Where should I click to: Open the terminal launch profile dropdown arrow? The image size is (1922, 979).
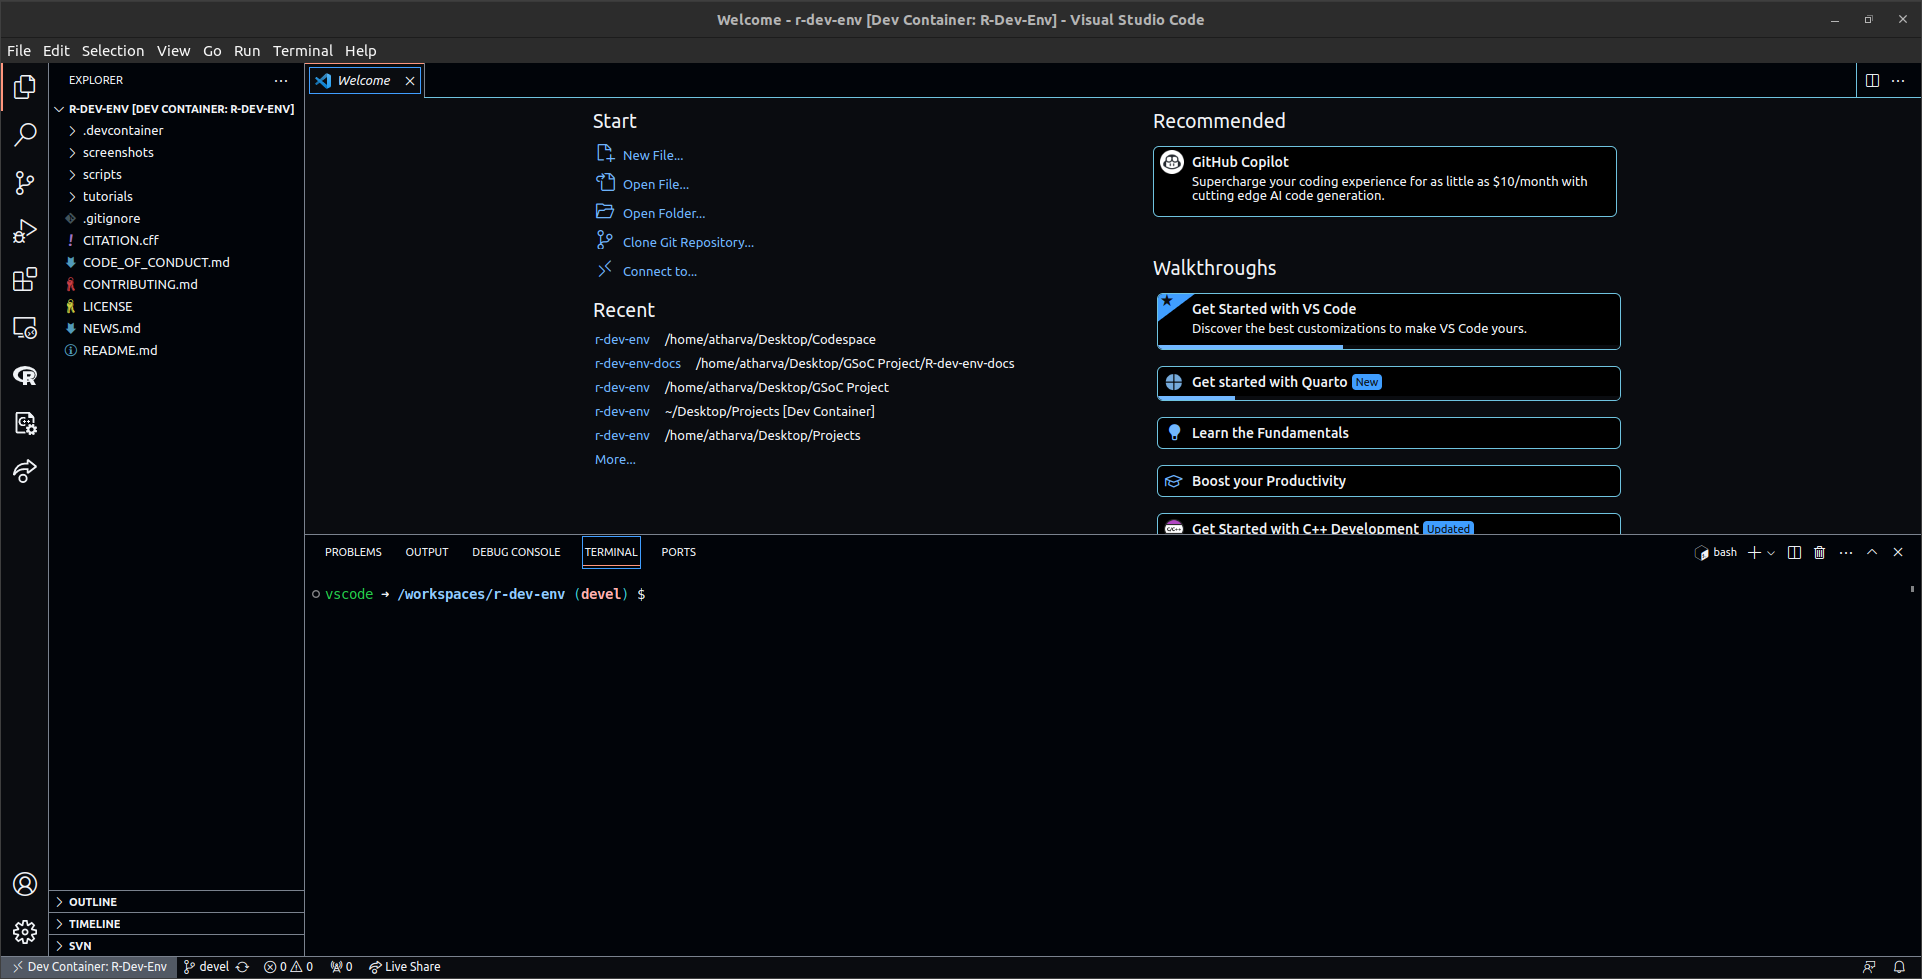tap(1771, 552)
